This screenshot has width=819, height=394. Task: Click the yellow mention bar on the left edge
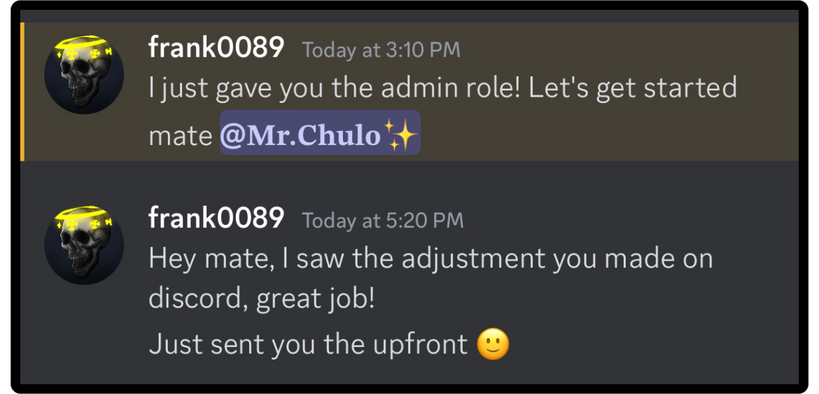(22, 91)
